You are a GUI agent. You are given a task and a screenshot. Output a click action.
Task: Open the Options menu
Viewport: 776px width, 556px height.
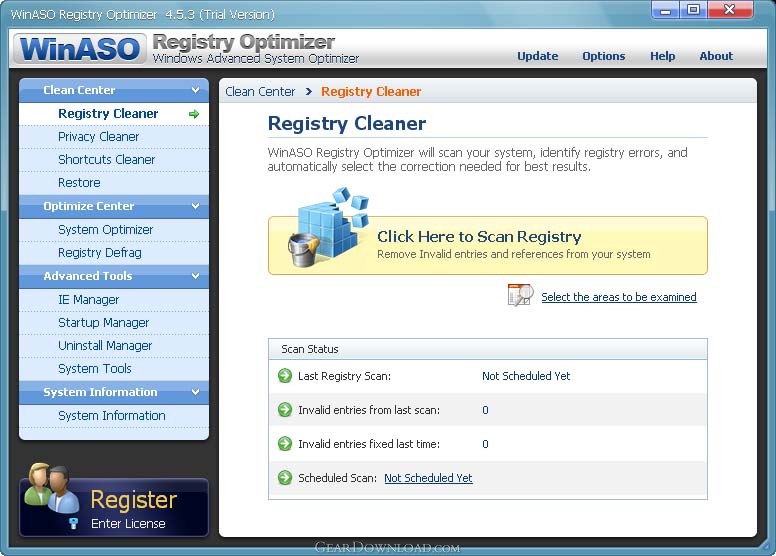604,56
